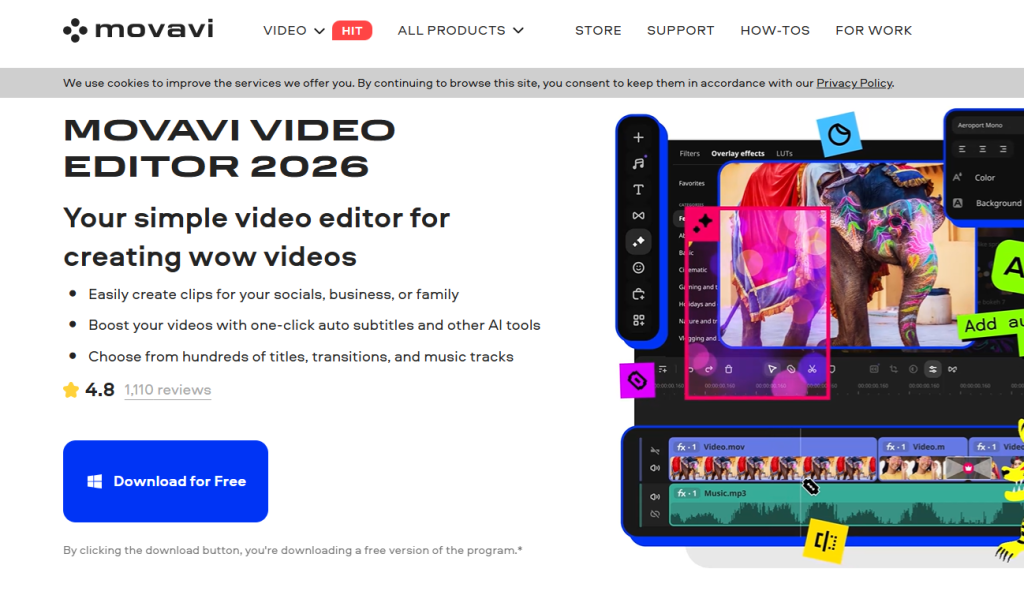The image size is (1024, 610).
Task: Click the smiley stickers icon
Action: (x=638, y=268)
